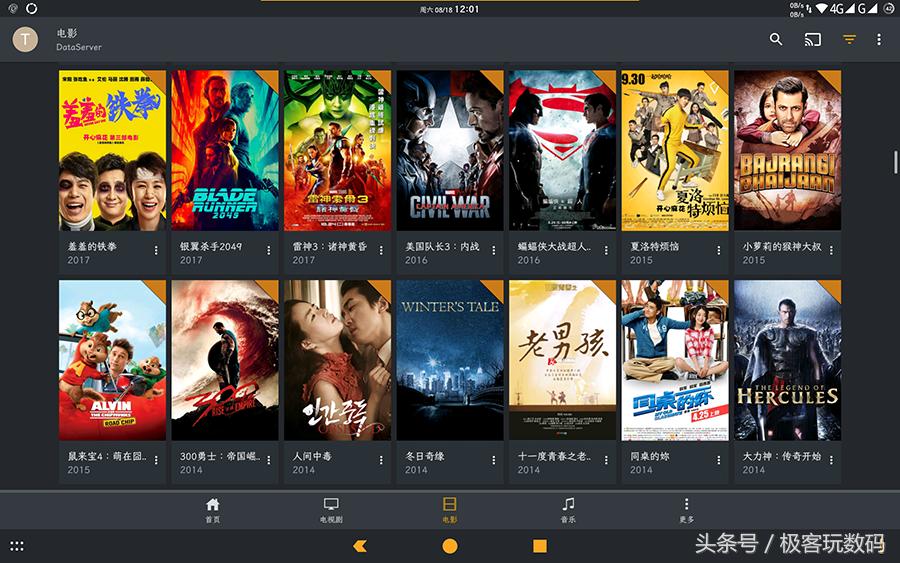Open the 羞羞的铁拳 poster
The height and width of the screenshot is (563, 900).
112,150
